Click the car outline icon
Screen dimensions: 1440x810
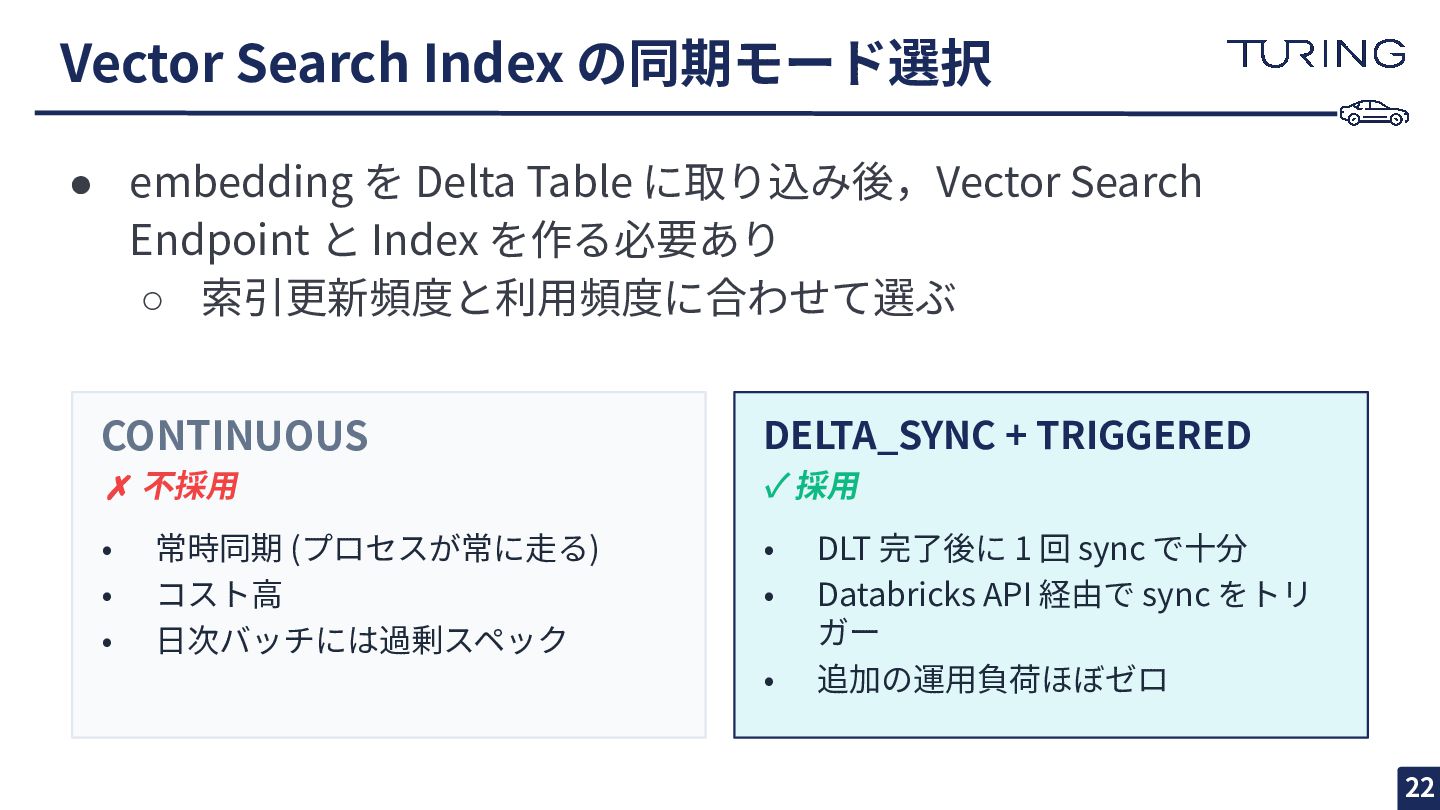pyautogui.click(x=1374, y=113)
